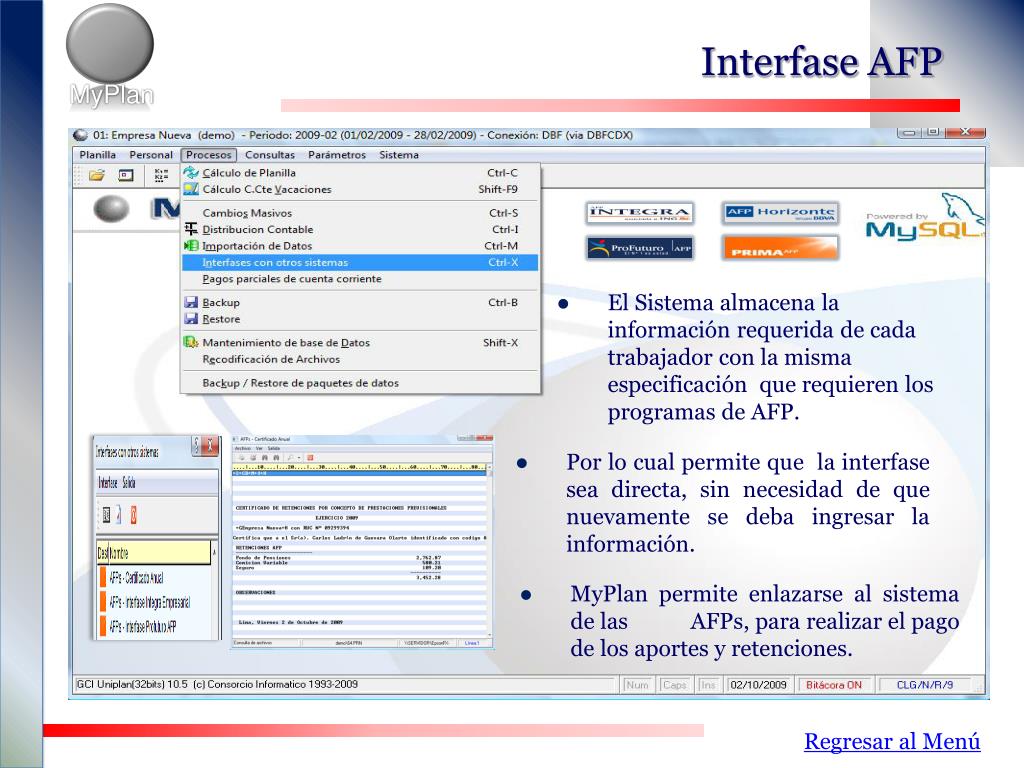The height and width of the screenshot is (768, 1024).
Task: Click the 02/10/2009 date in status bar
Action: tap(758, 685)
